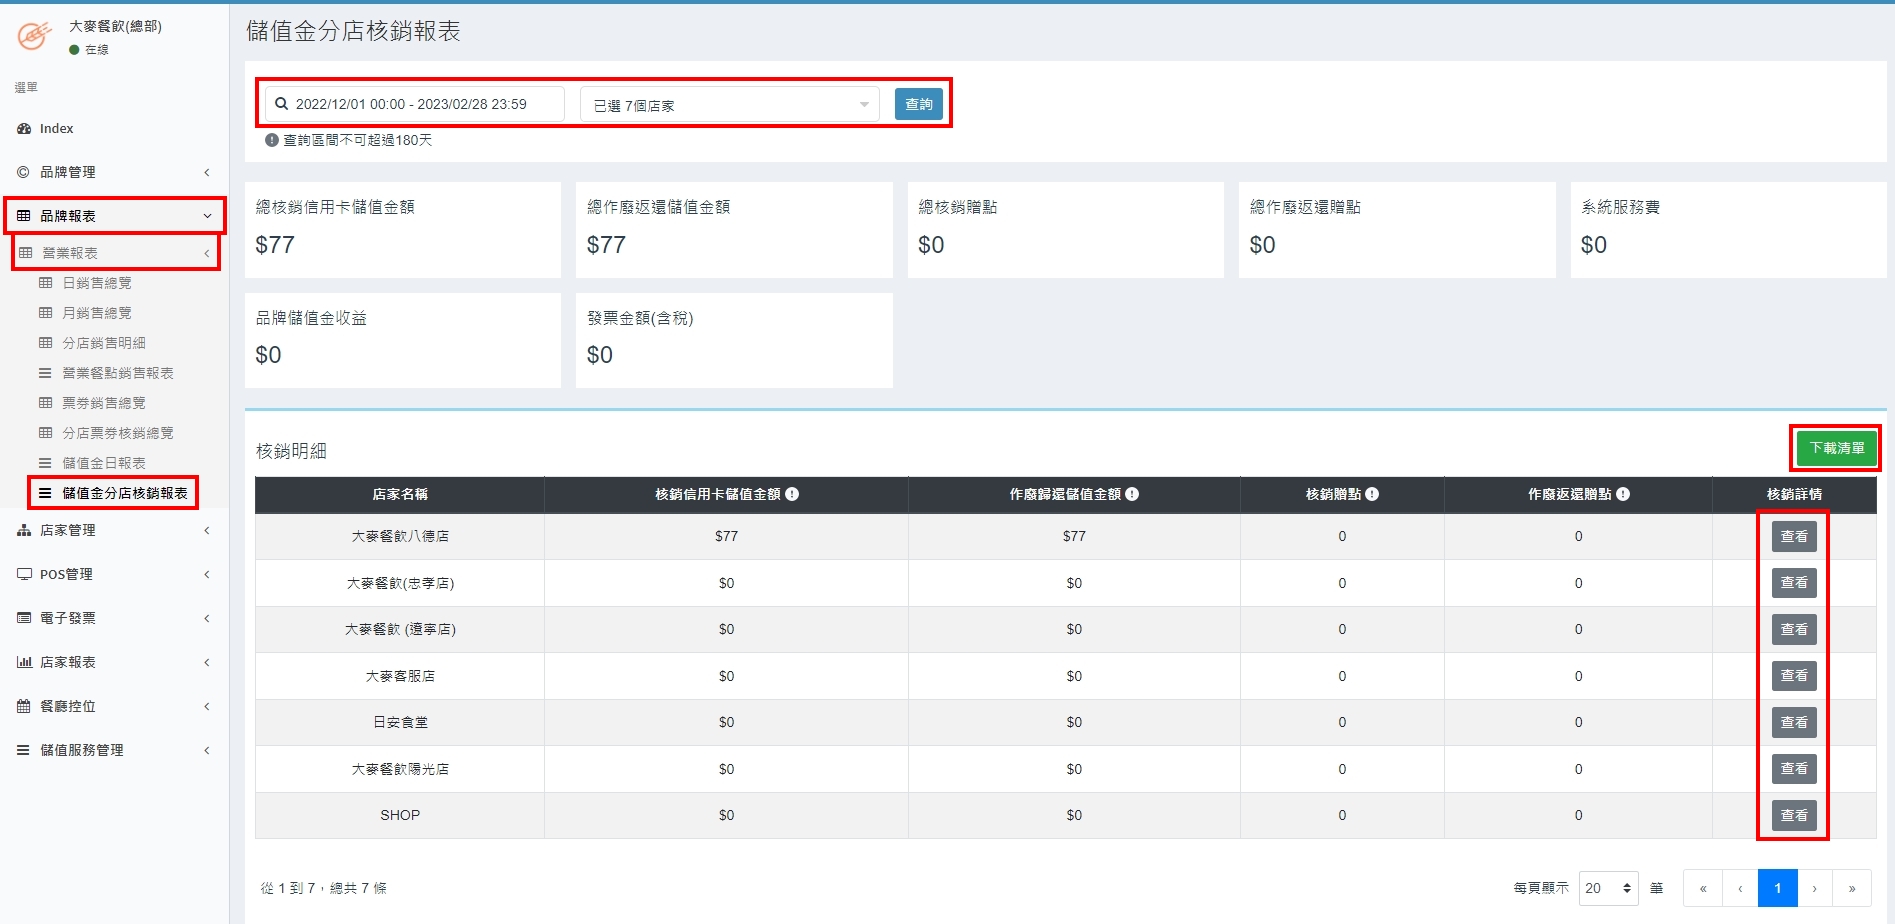
Task: Click the green 下載清單 download button
Action: 1836,448
